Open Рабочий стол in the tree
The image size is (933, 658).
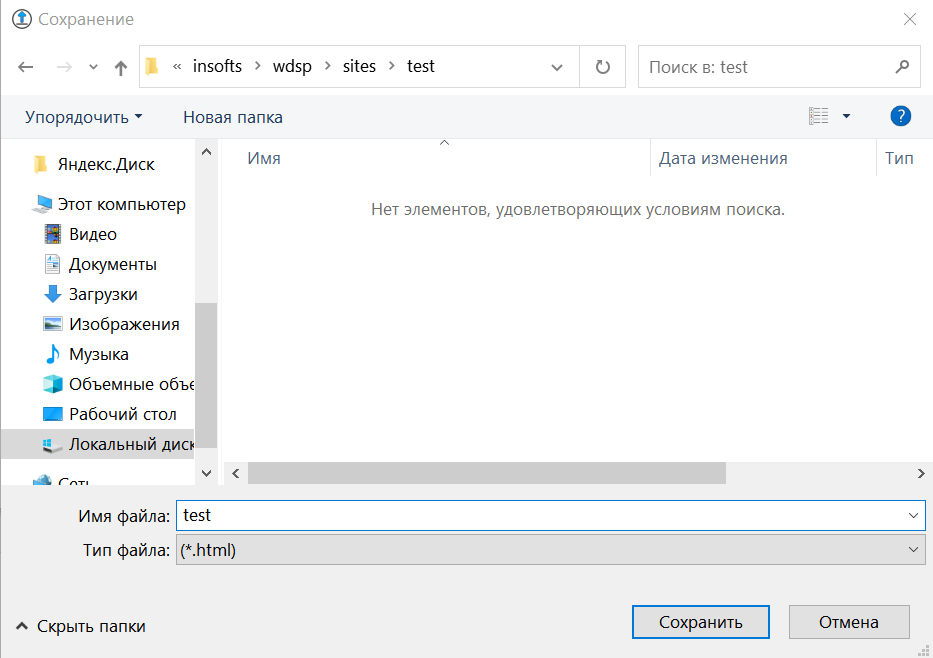click(x=123, y=414)
